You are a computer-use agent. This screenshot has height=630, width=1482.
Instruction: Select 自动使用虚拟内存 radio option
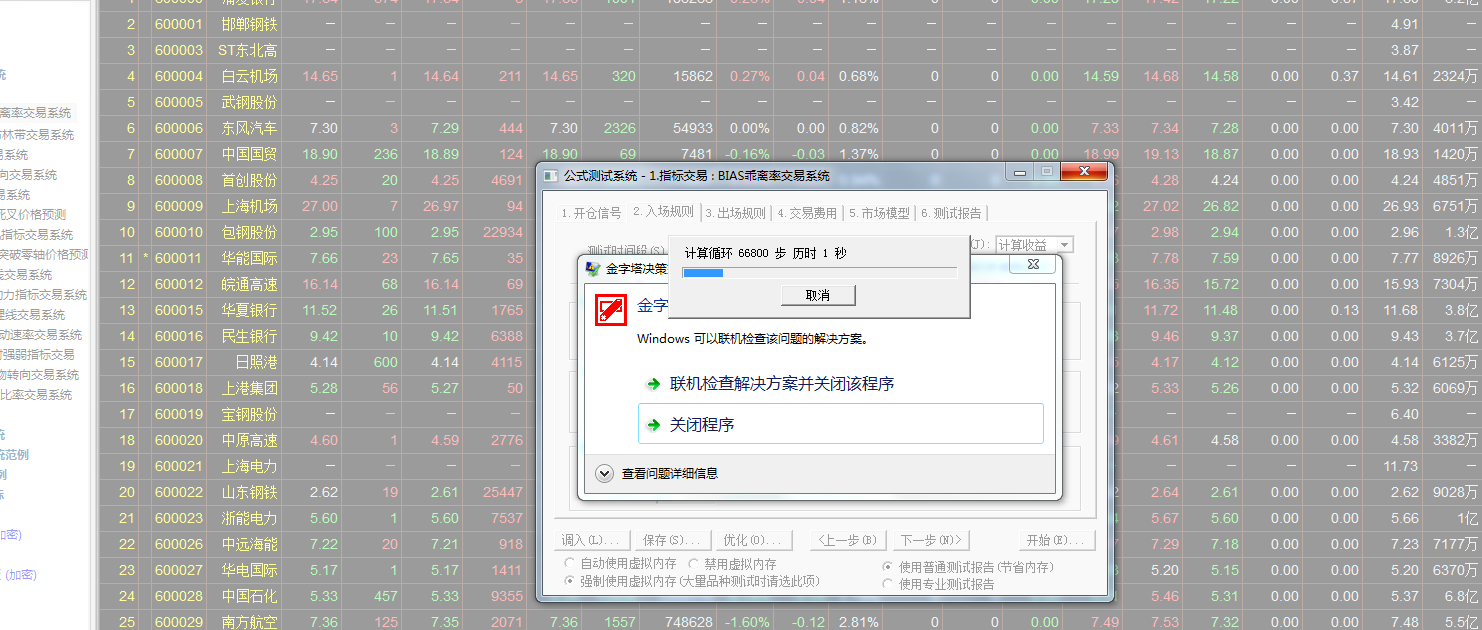click(570, 564)
